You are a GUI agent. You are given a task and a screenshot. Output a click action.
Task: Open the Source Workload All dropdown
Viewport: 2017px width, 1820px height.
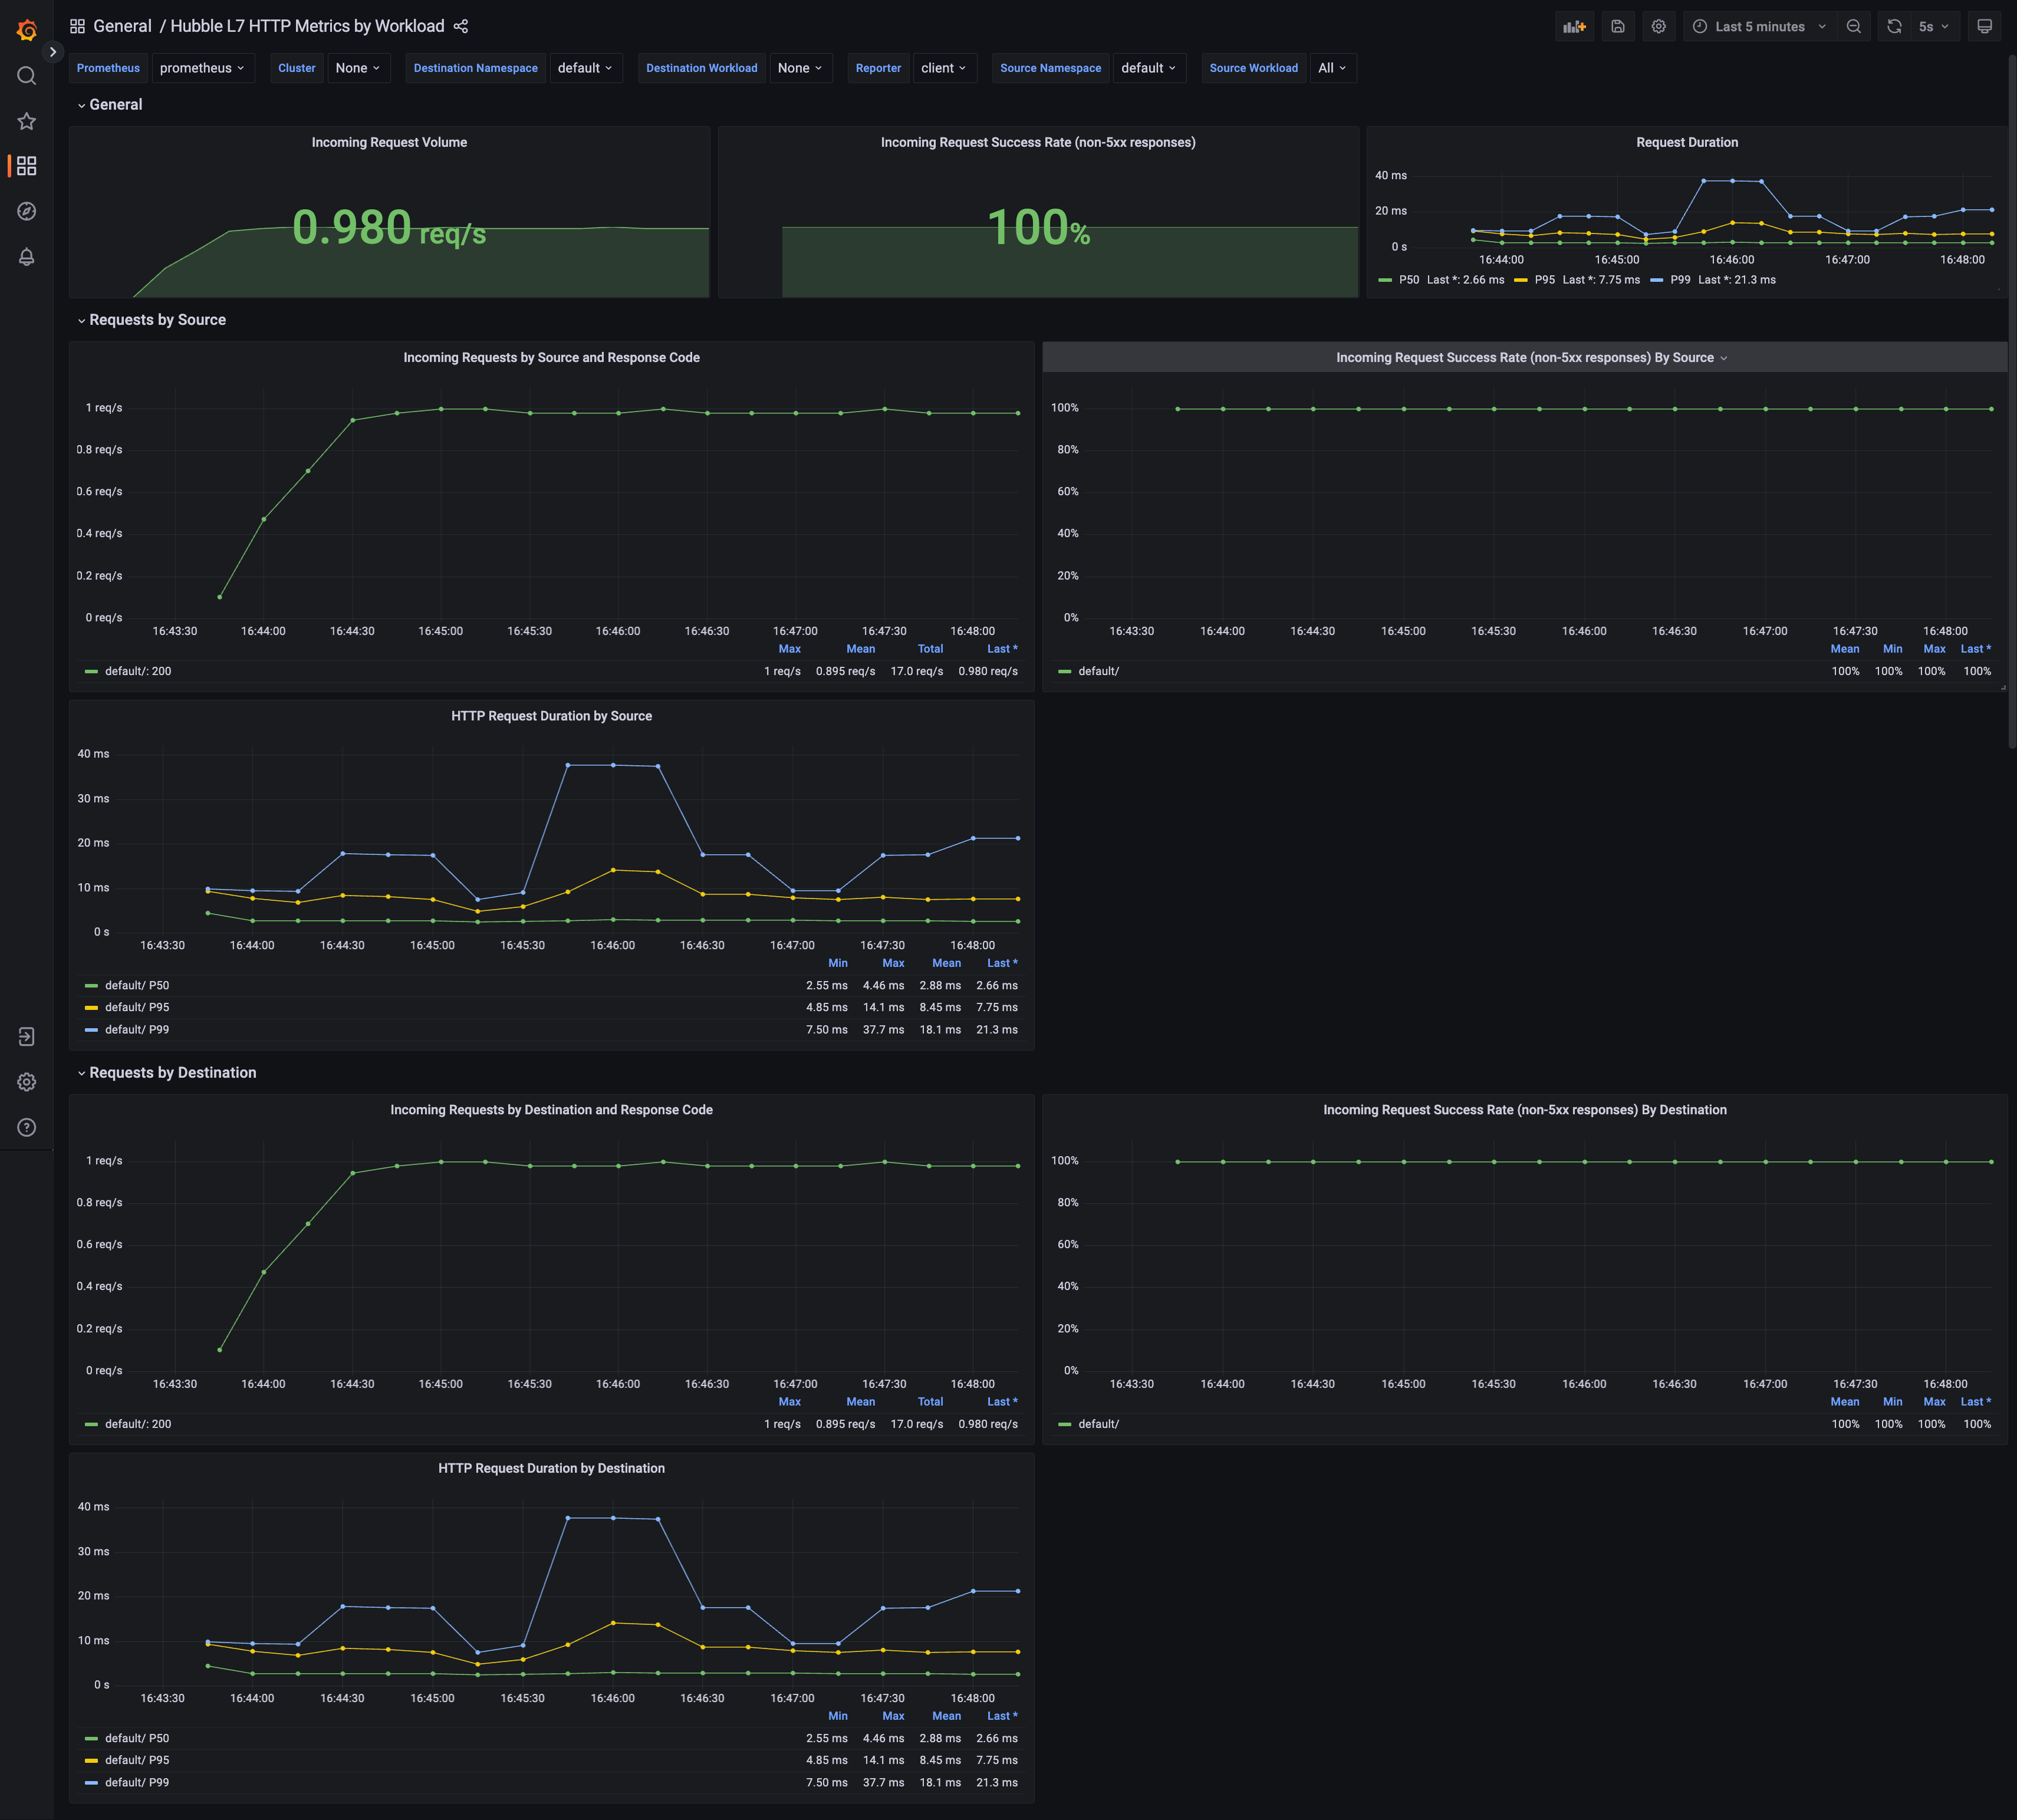click(1331, 68)
